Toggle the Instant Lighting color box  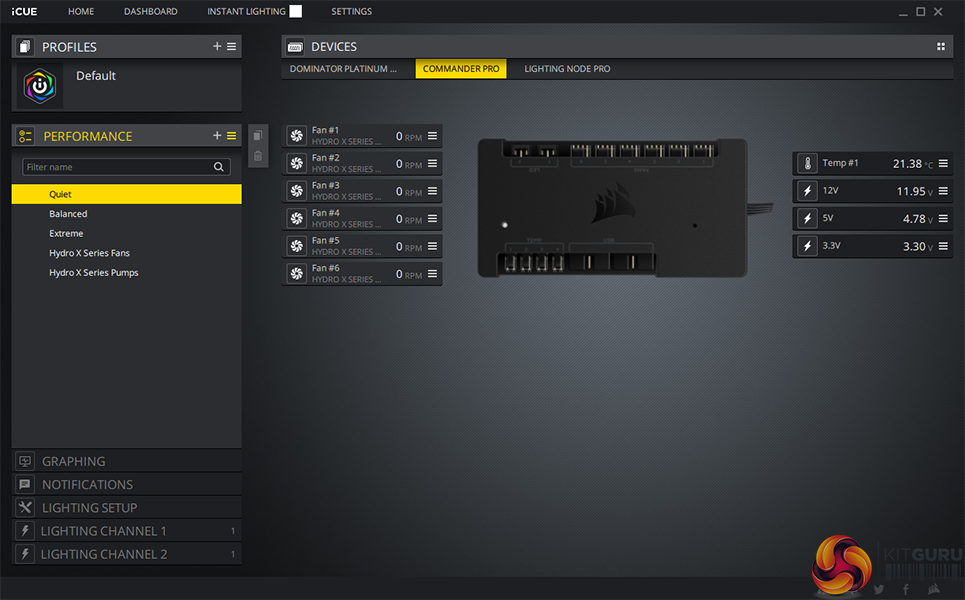click(x=296, y=11)
